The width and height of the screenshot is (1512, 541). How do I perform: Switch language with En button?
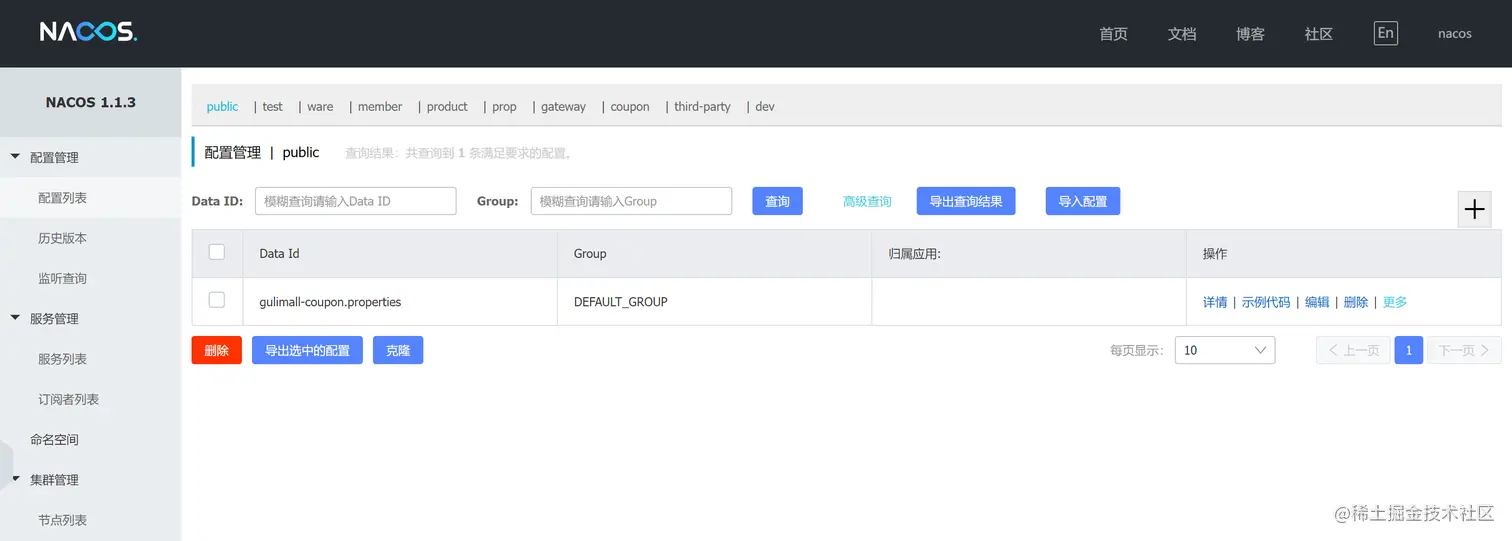[x=1385, y=33]
